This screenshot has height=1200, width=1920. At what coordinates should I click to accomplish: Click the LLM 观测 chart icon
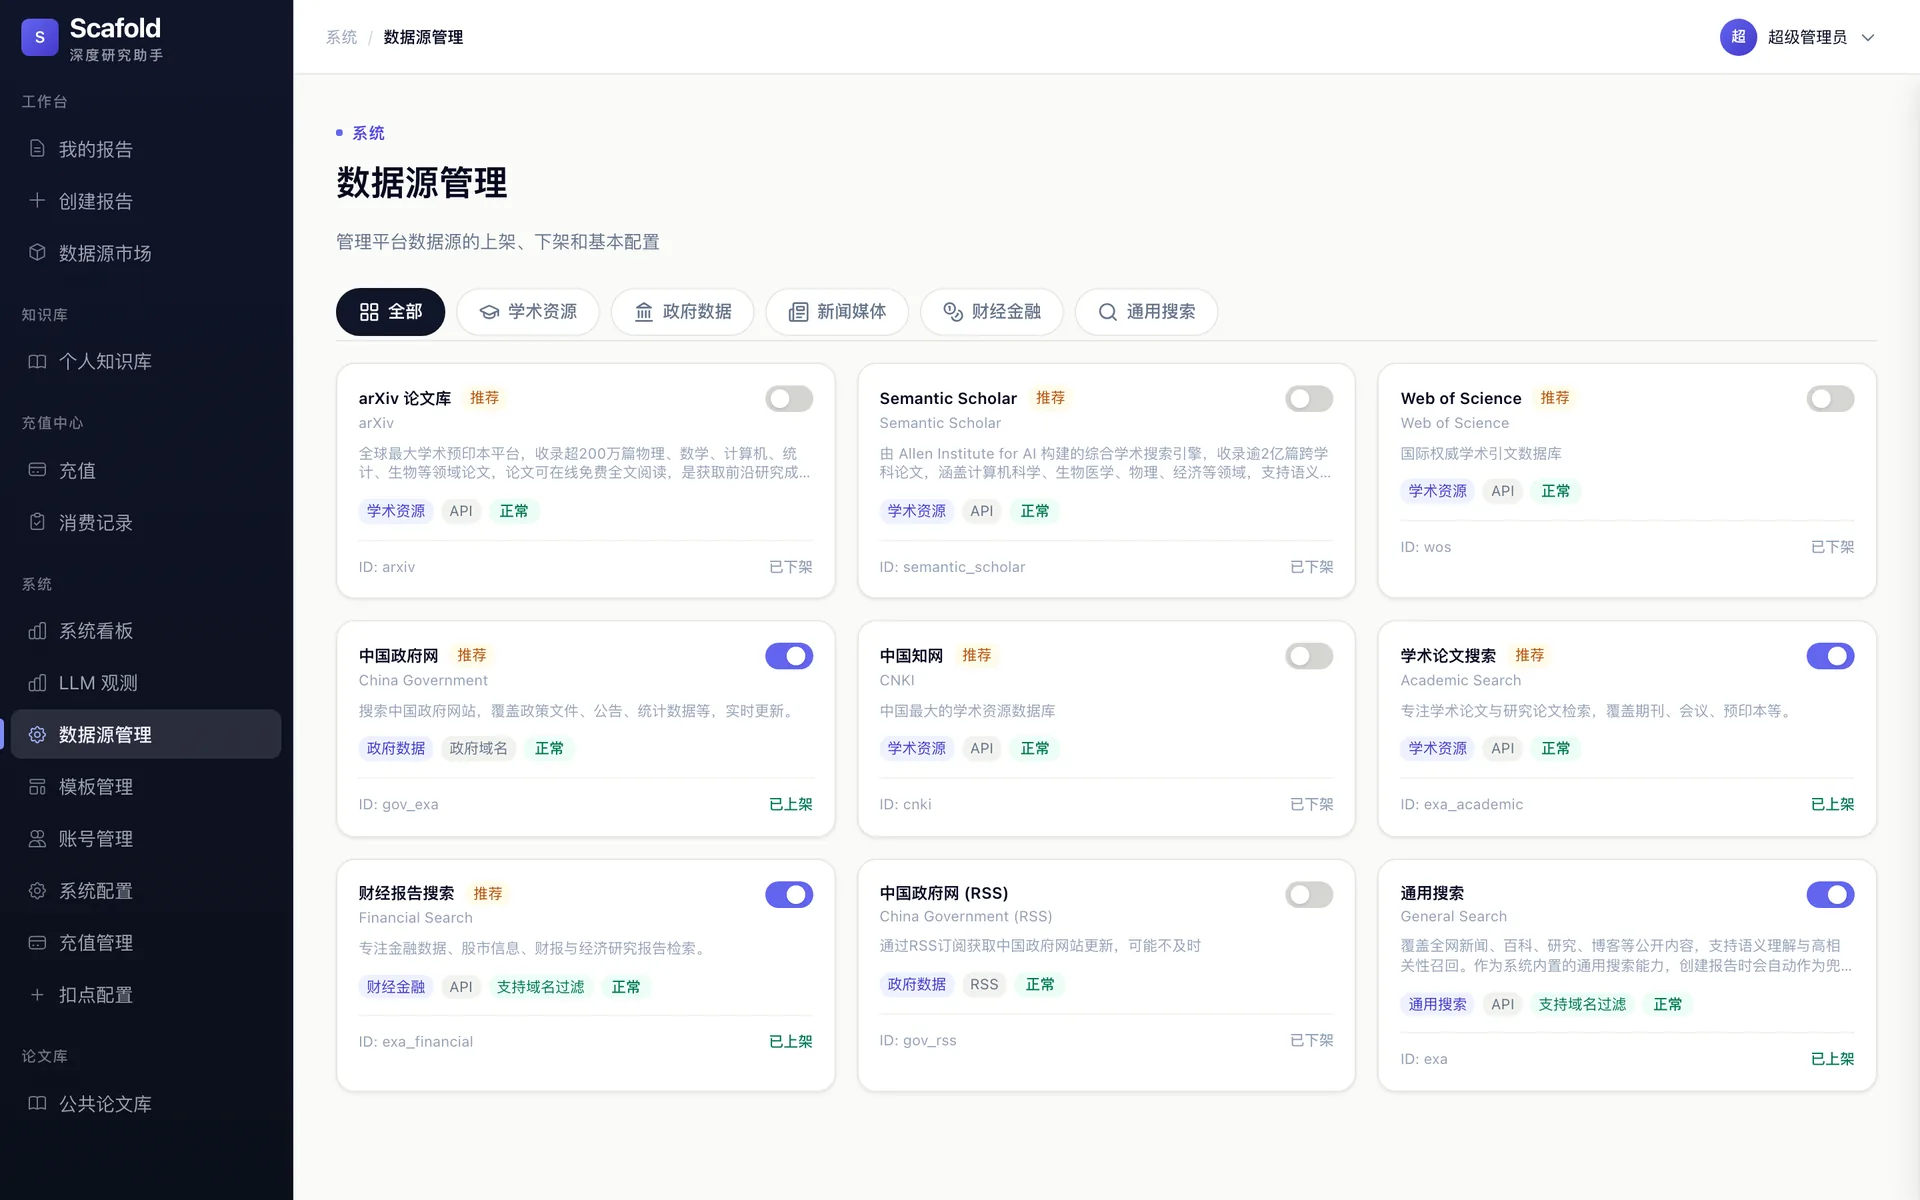37,683
